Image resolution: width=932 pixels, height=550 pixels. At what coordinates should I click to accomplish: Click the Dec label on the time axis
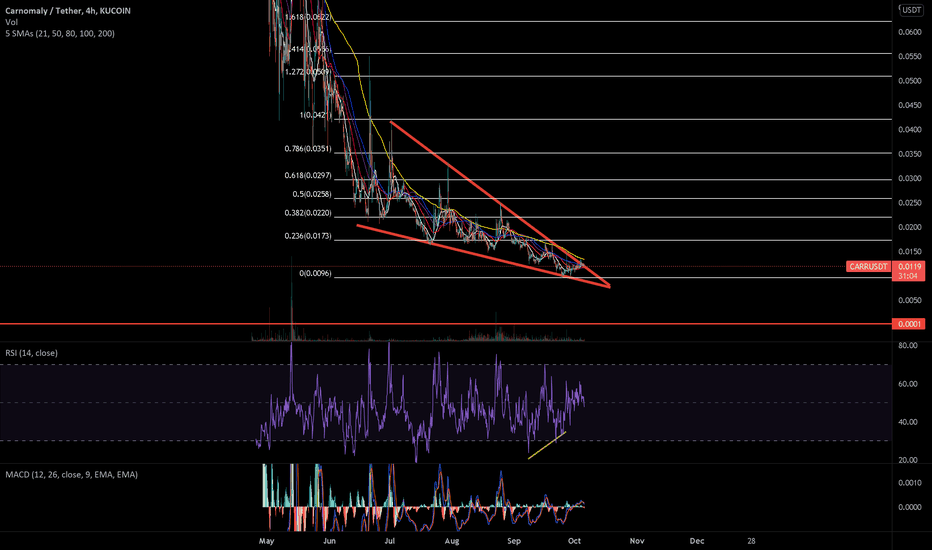pos(697,540)
